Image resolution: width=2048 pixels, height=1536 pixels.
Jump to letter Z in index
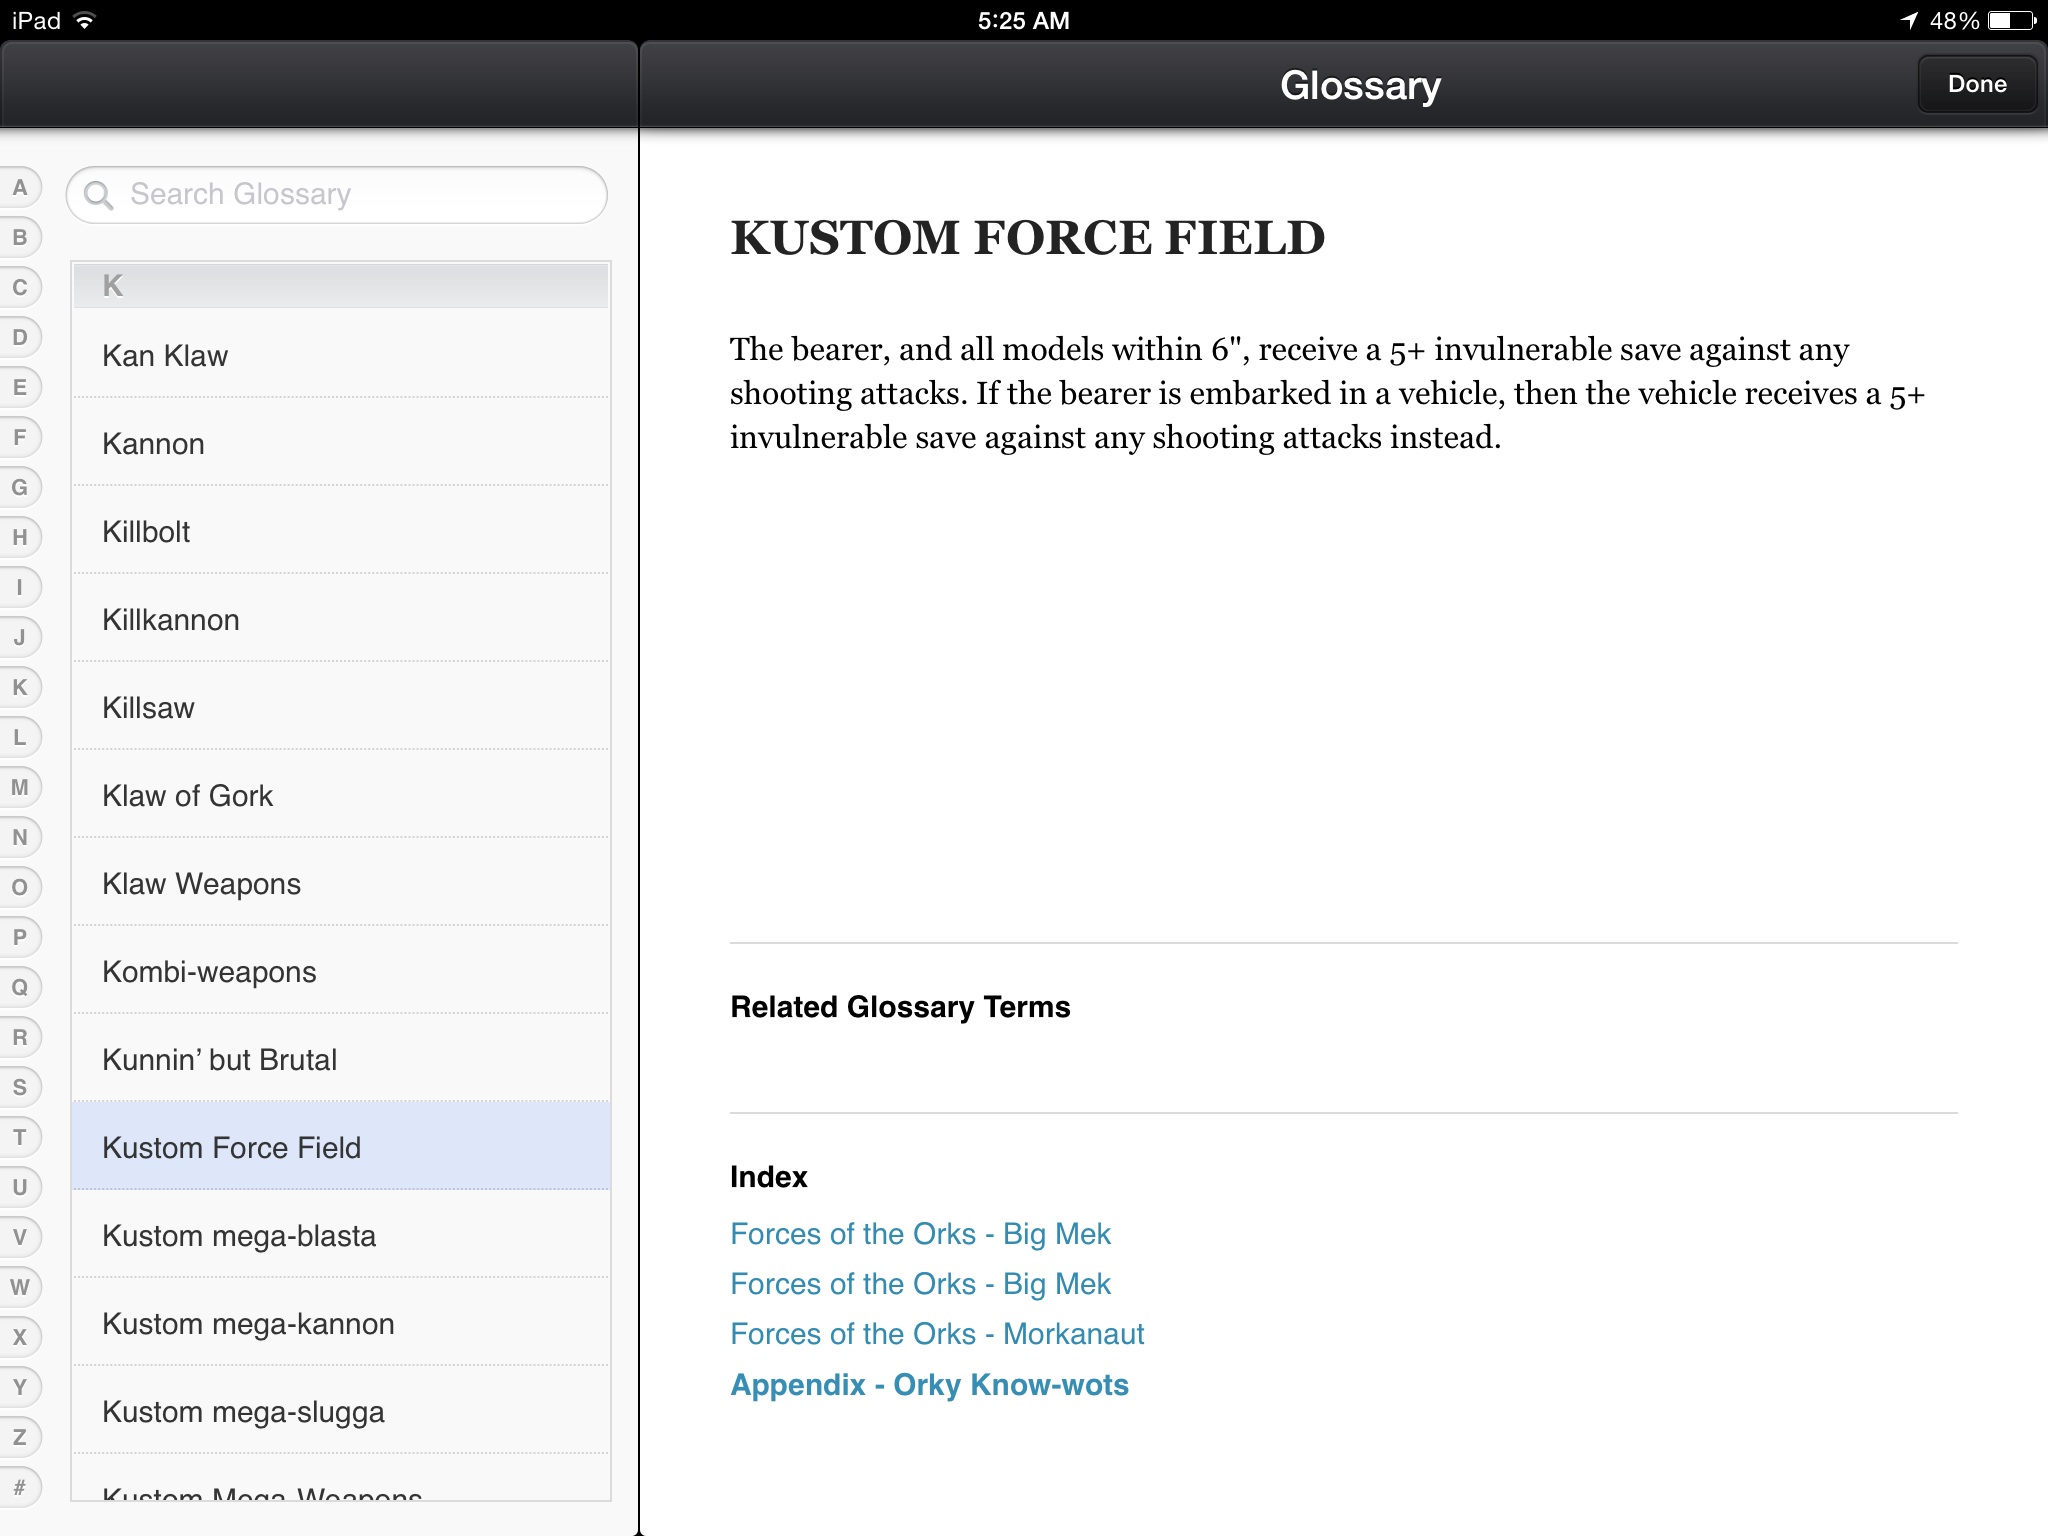point(20,1437)
